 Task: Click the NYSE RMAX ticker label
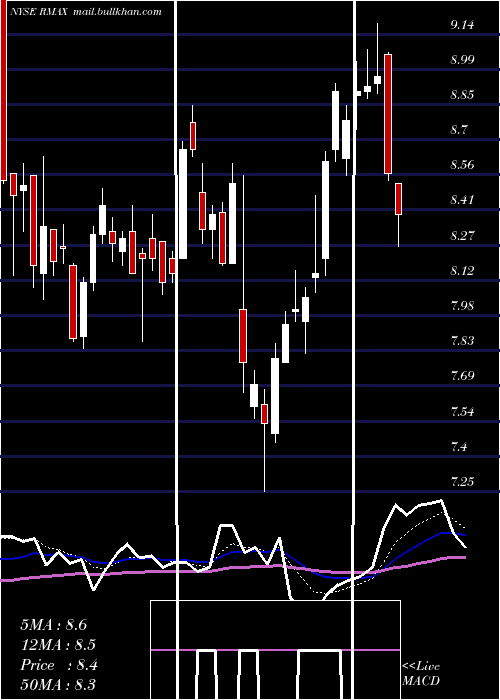pos(38,12)
